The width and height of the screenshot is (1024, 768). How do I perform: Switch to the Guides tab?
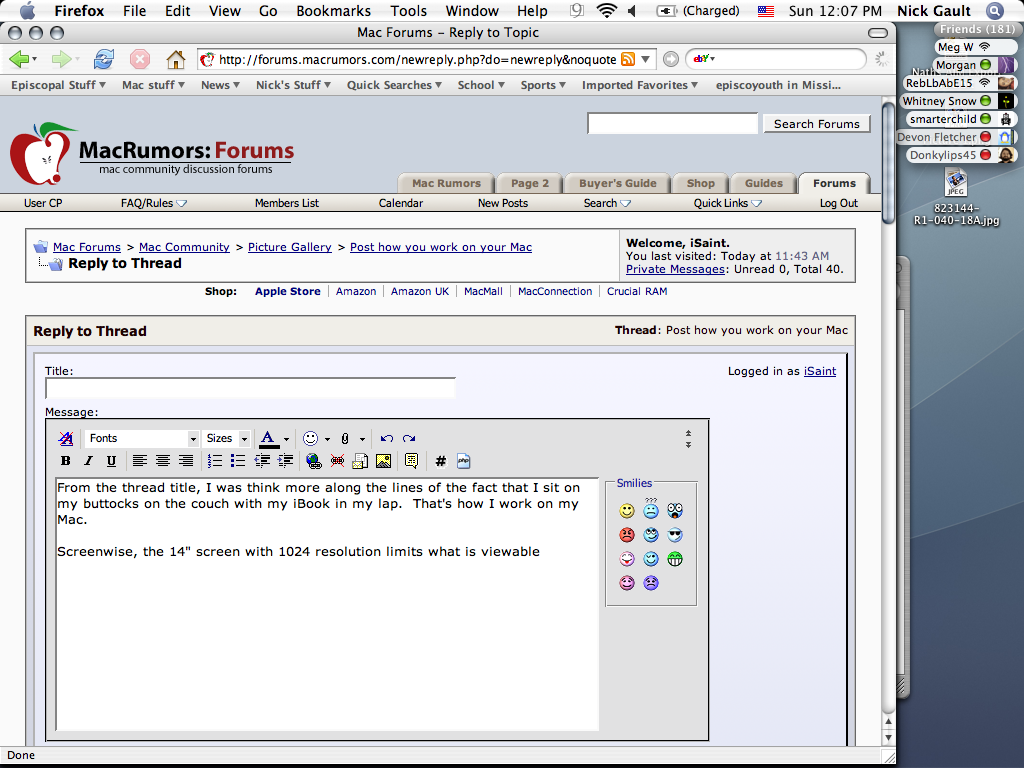[x=763, y=184]
